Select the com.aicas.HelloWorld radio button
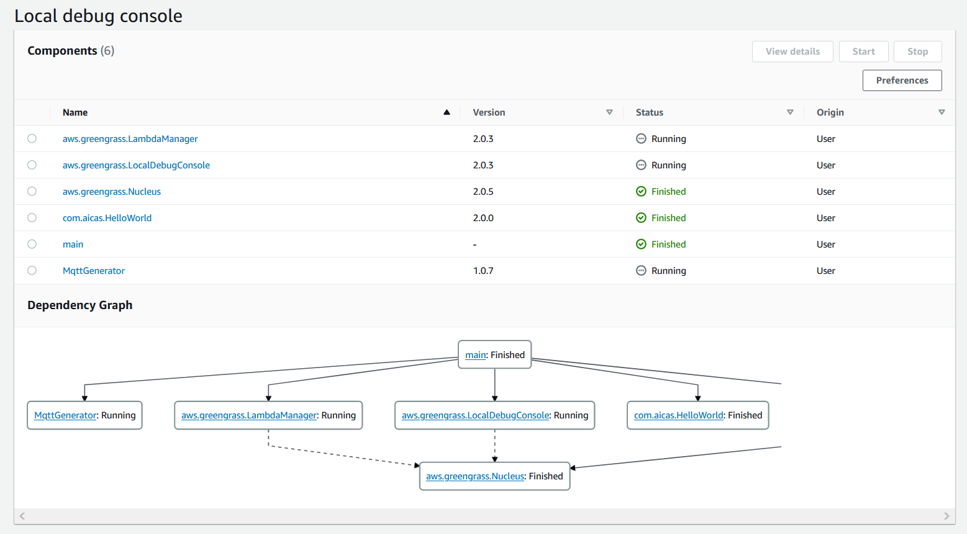The width and height of the screenshot is (967, 534). pyautogui.click(x=32, y=218)
